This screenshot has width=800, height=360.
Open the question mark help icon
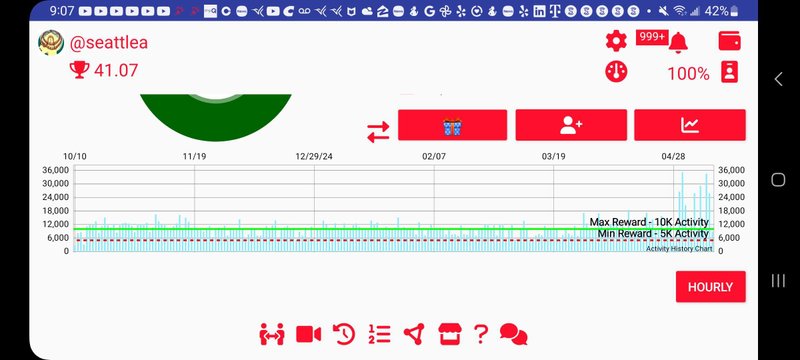tap(480, 335)
